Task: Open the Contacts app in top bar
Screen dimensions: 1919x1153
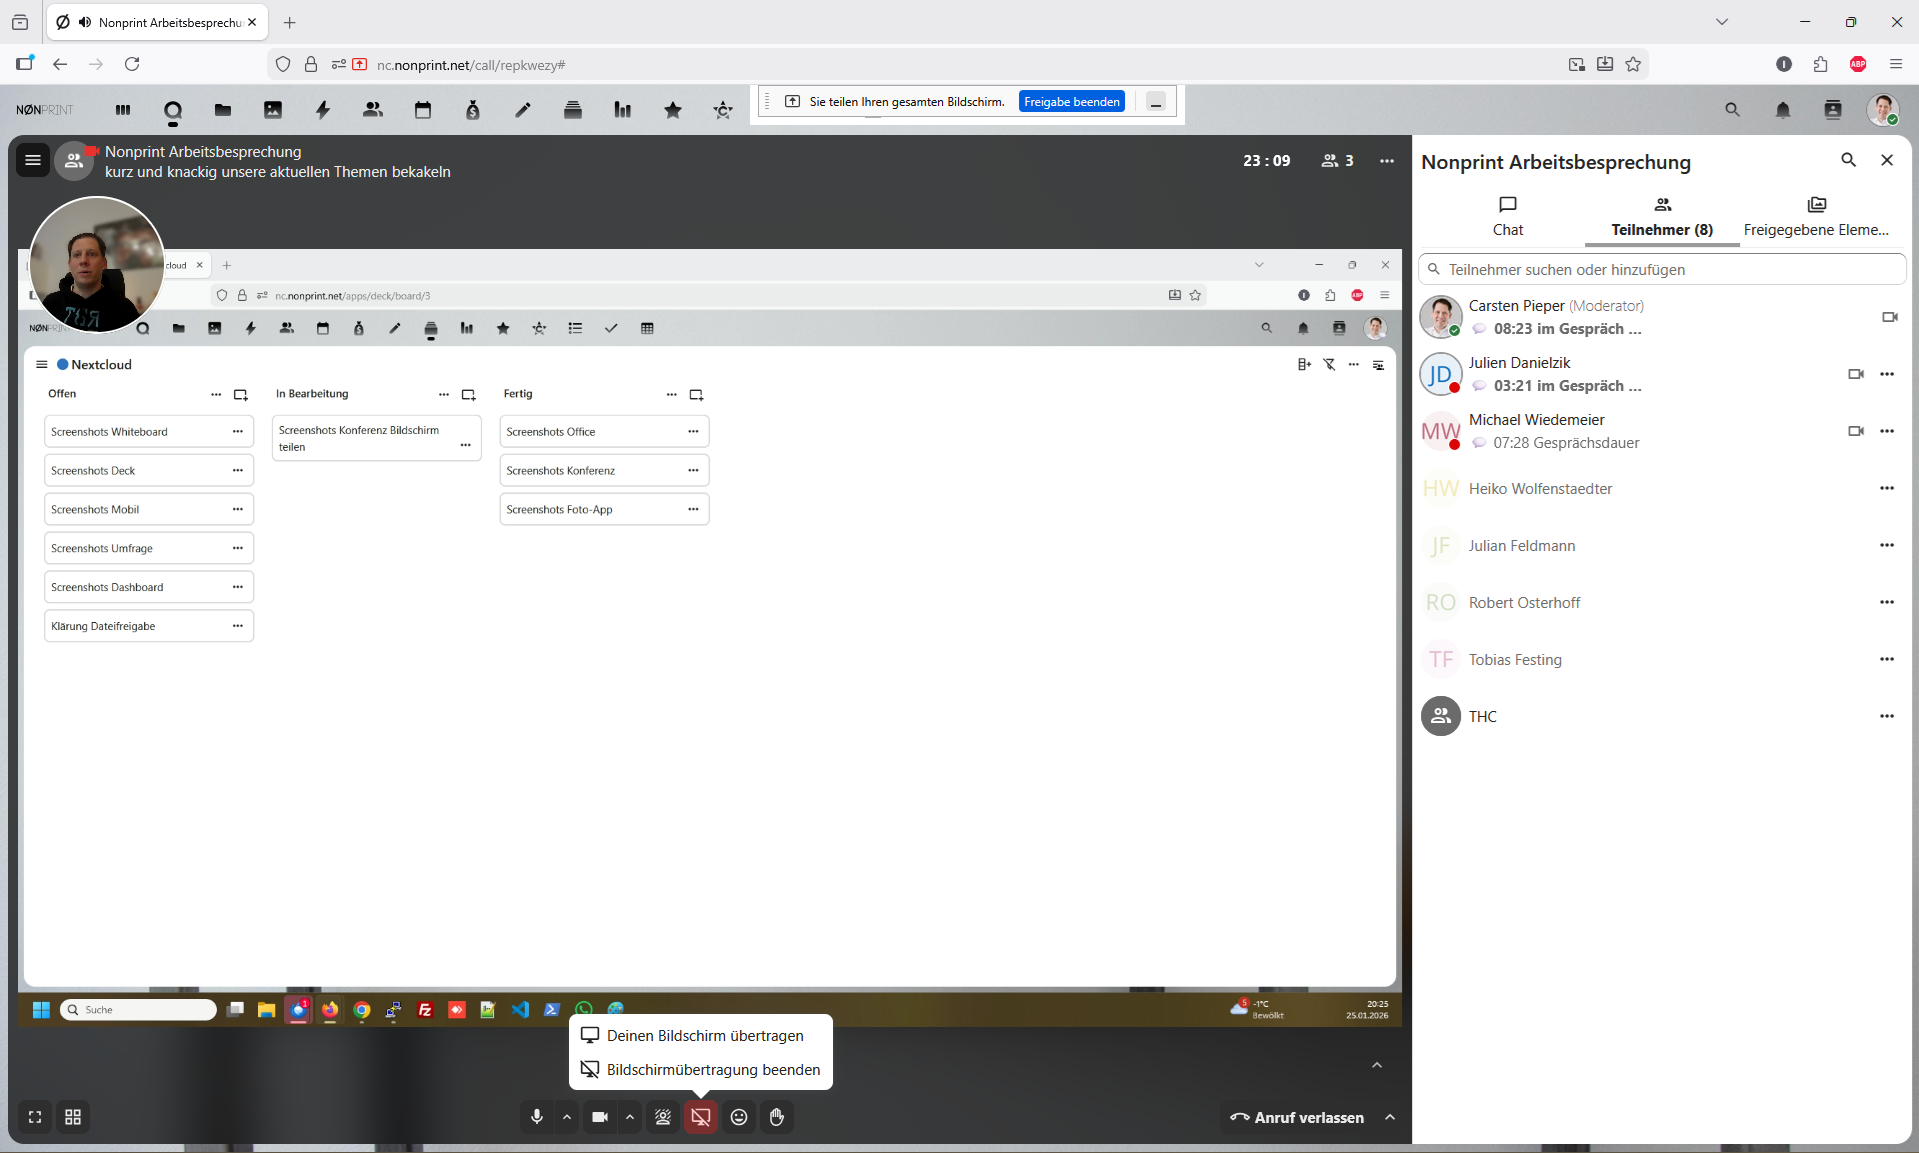Action: point(373,110)
